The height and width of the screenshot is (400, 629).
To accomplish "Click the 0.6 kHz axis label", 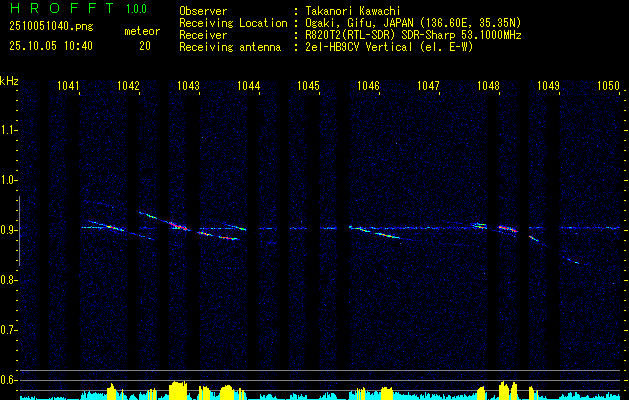I will (8, 380).
